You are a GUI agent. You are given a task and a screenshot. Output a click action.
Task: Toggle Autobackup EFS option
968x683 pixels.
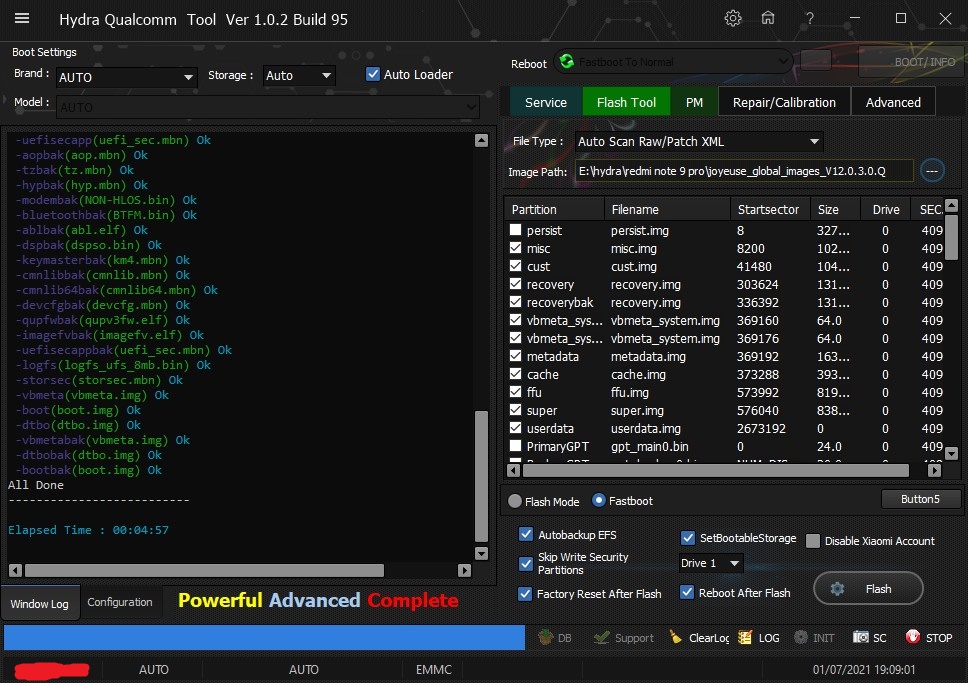pos(526,534)
